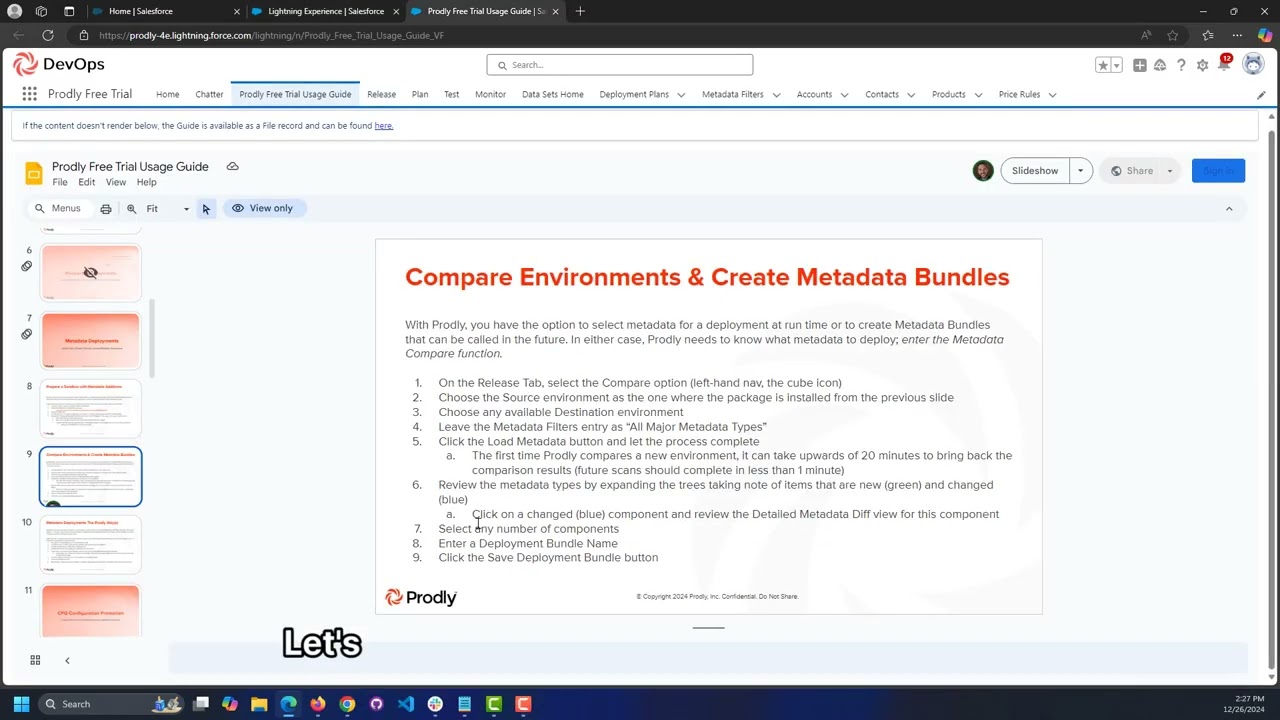Open Slideshow options dropdown arrow
The image size is (1280, 720).
point(1080,171)
